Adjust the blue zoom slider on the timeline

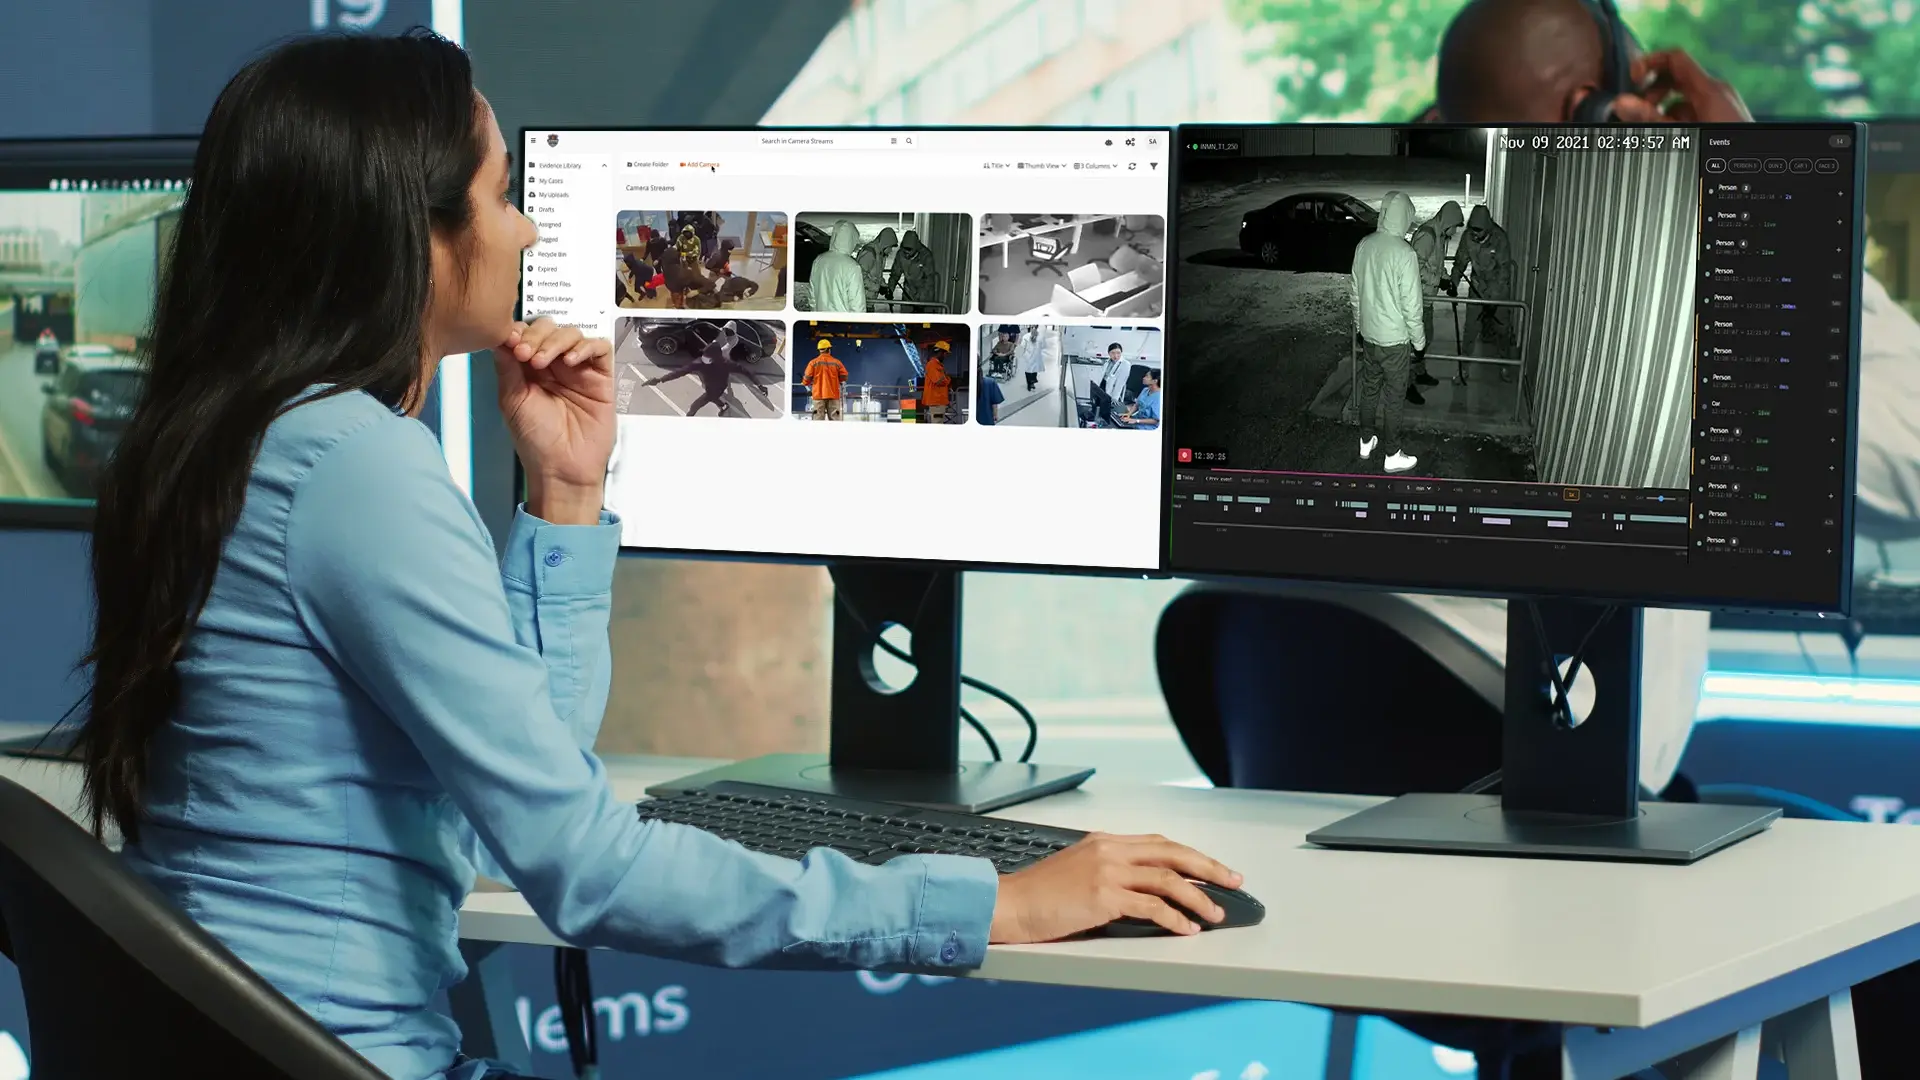pyautogui.click(x=1661, y=498)
